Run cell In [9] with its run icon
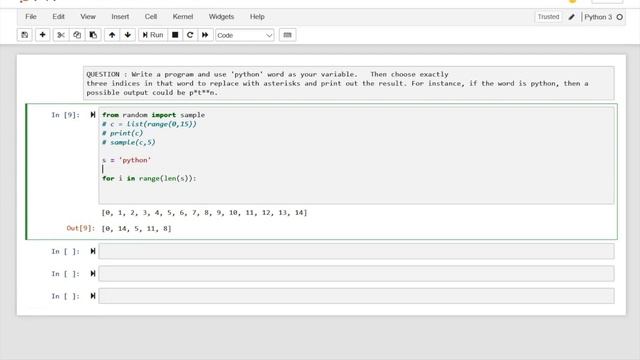This screenshot has width=640, height=360. tap(93, 115)
